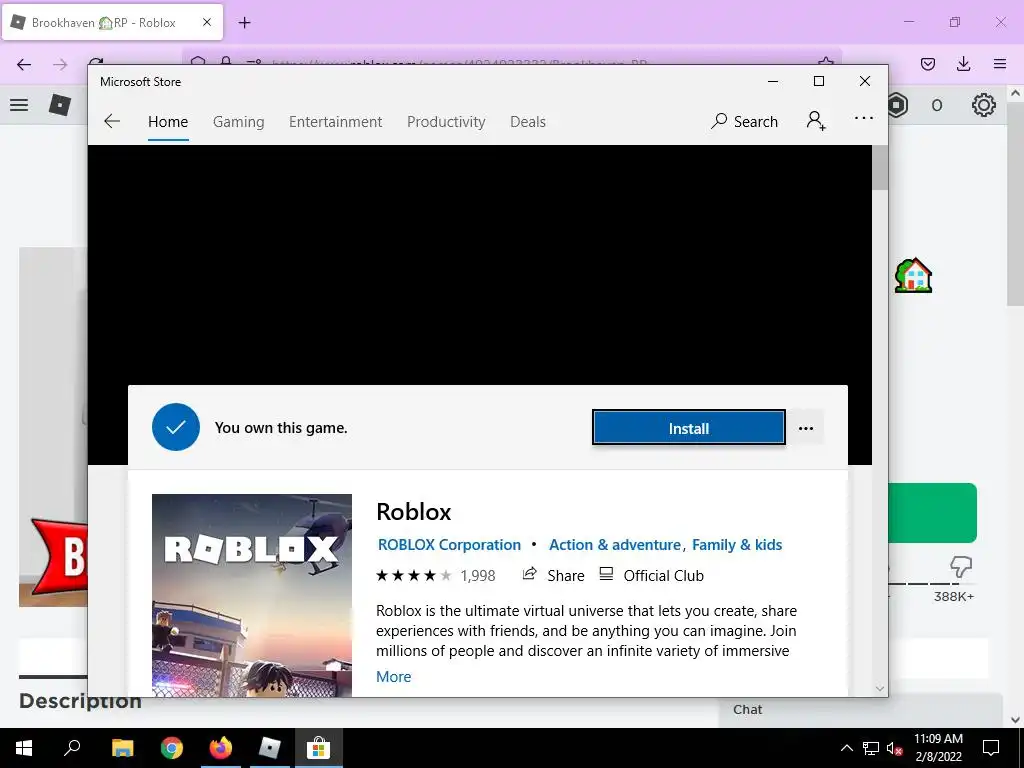This screenshot has height=768, width=1024.
Task: Open the Deals tab
Action: point(528,121)
